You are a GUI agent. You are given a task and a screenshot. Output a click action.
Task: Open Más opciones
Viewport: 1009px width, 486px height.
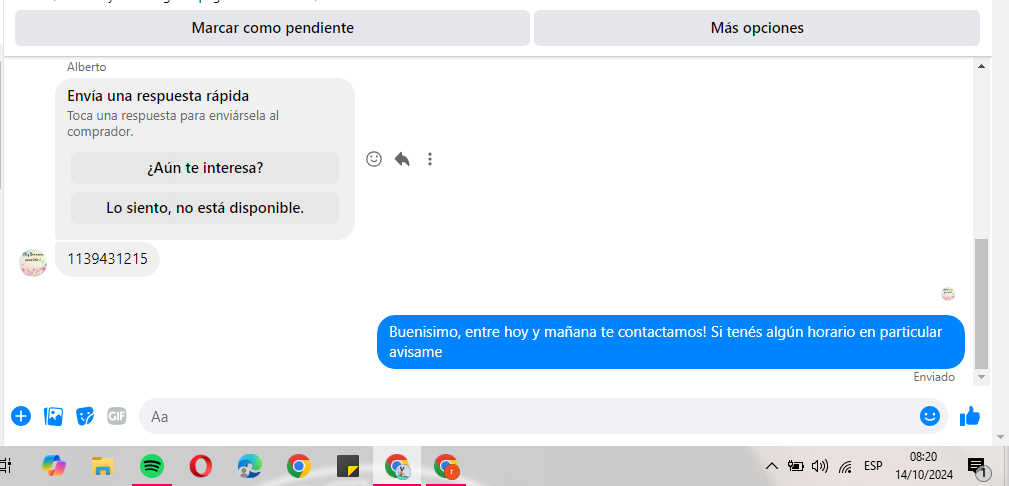click(757, 28)
